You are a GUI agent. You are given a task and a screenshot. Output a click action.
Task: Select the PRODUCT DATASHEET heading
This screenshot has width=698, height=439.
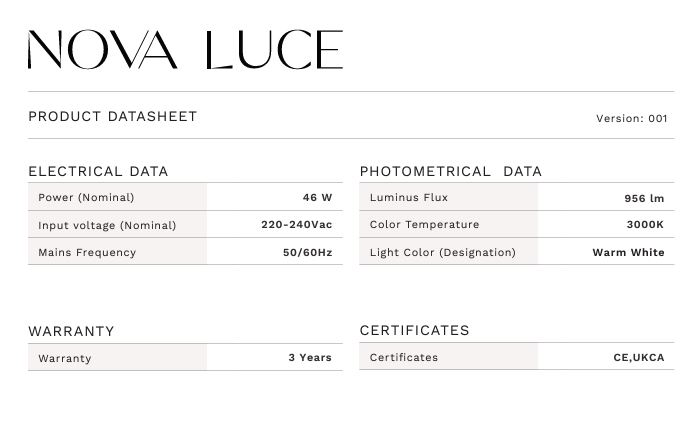coord(113,117)
